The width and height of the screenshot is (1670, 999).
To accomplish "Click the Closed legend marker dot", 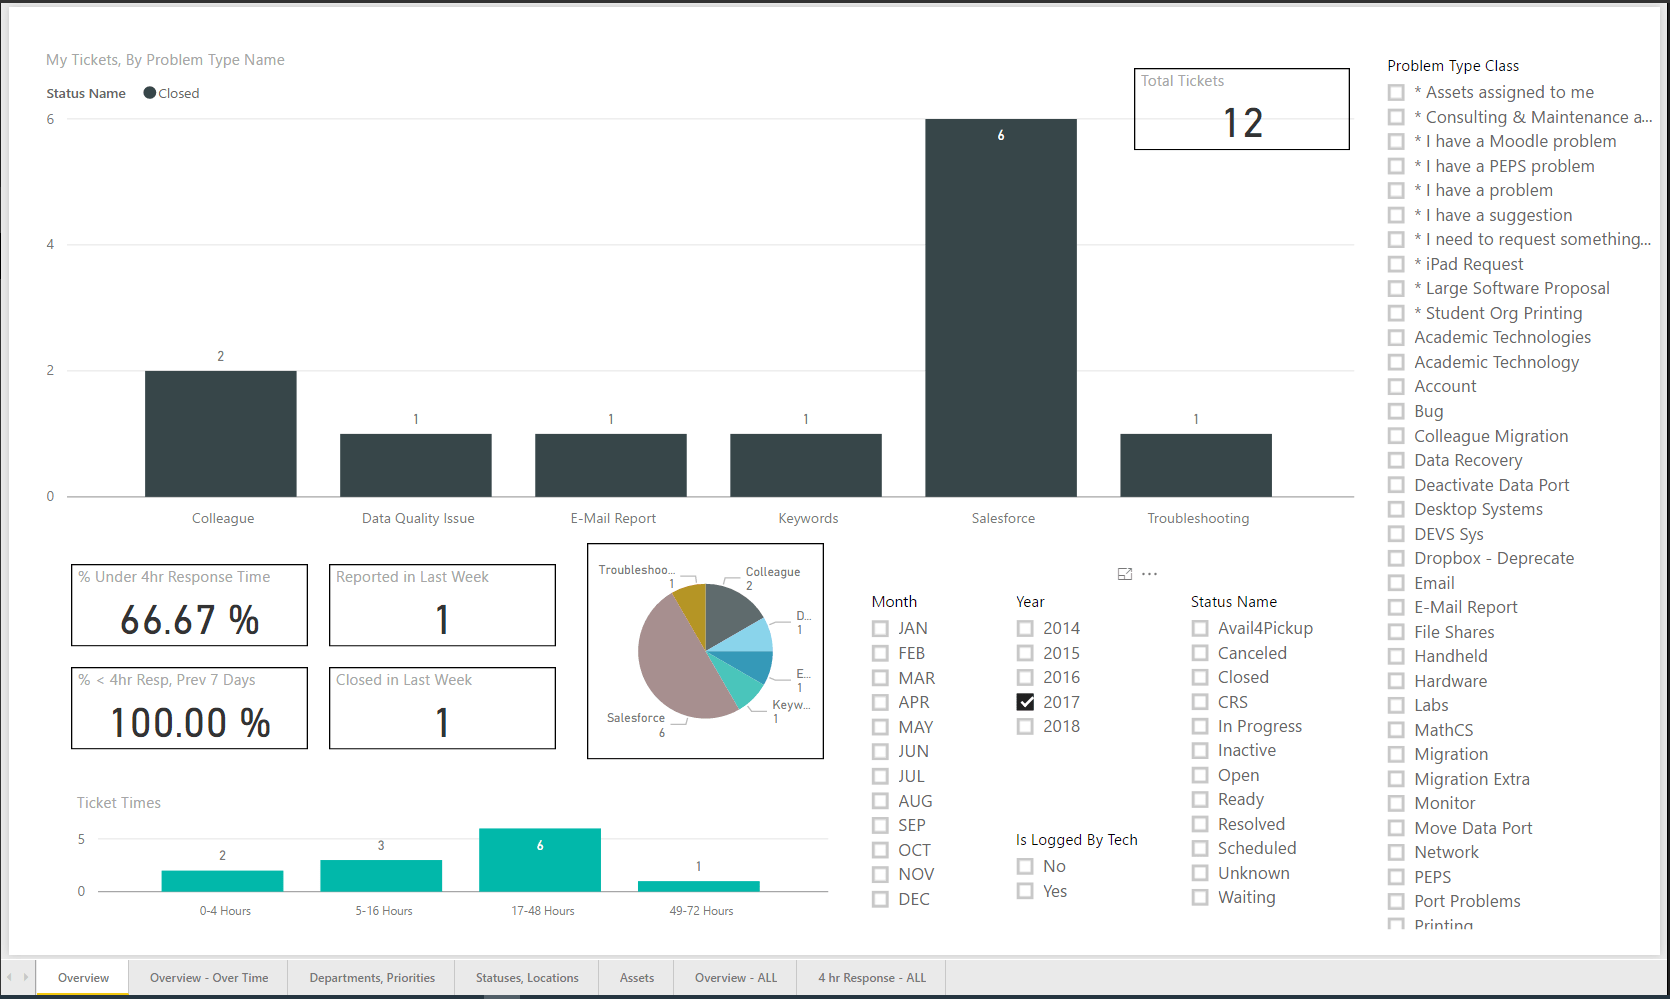I will tap(150, 93).
